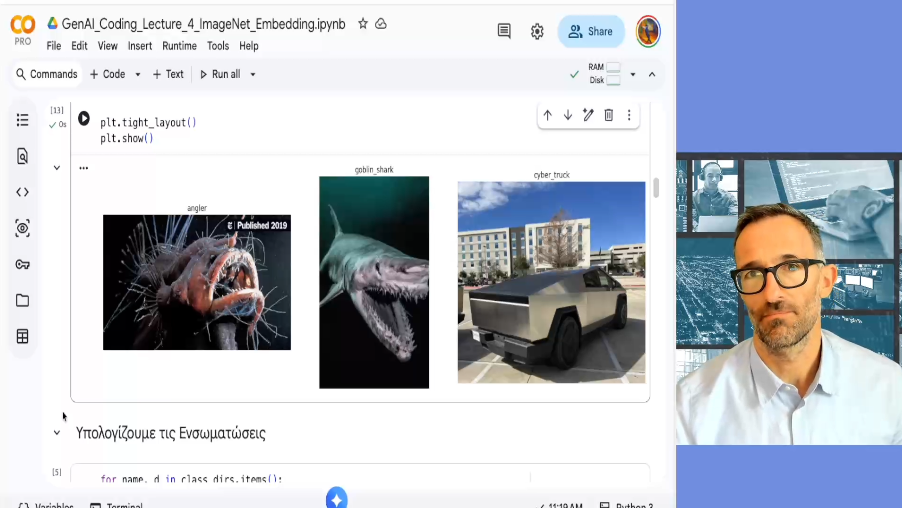The image size is (902, 508).
Task: Open the Edit menu
Action: click(x=79, y=46)
